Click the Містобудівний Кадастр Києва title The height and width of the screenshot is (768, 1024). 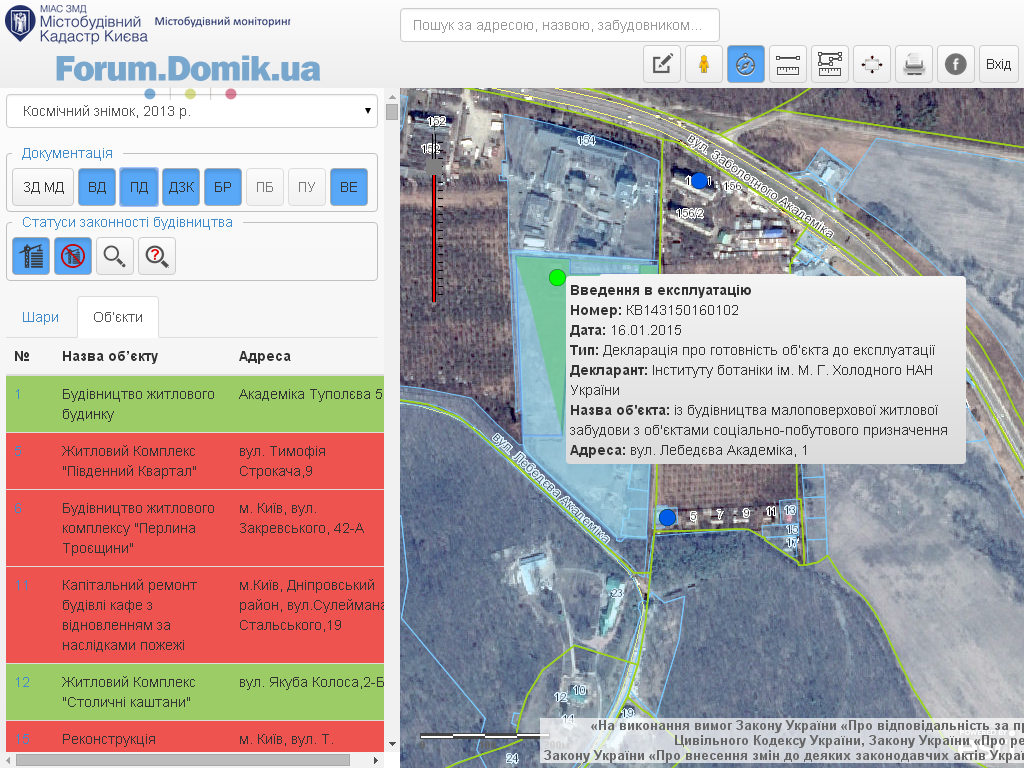click(93, 29)
